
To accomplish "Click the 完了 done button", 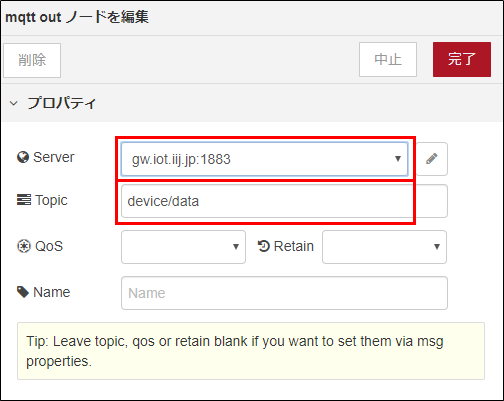I will pos(462,59).
